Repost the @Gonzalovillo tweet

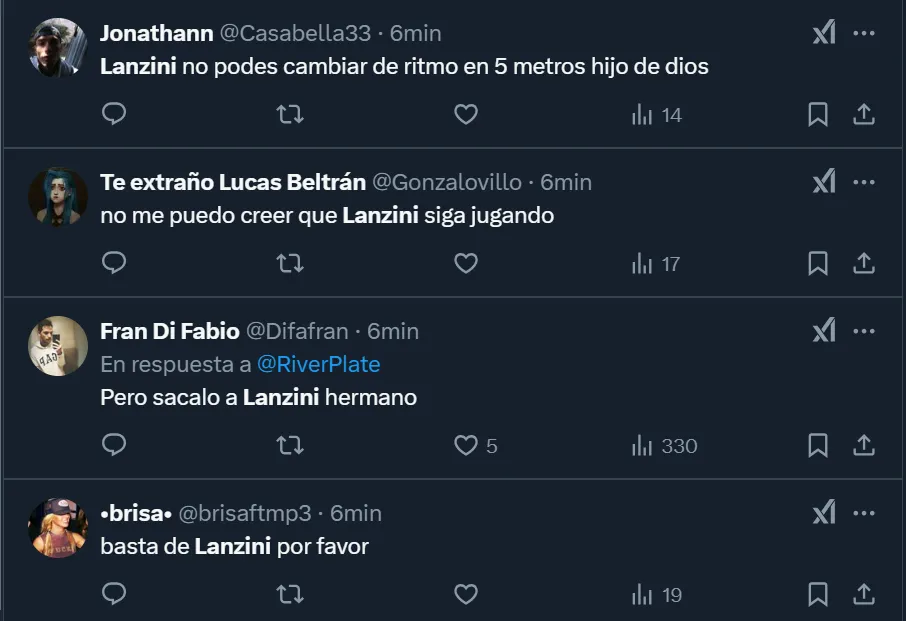tap(290, 263)
